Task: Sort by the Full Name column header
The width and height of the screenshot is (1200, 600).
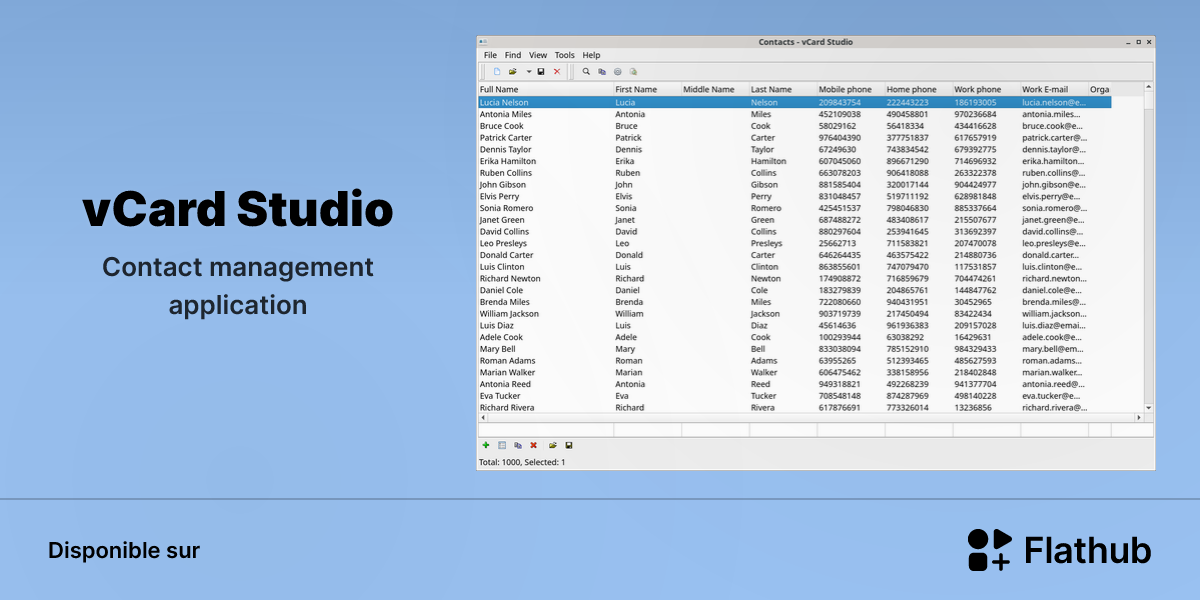Action: tap(545, 89)
